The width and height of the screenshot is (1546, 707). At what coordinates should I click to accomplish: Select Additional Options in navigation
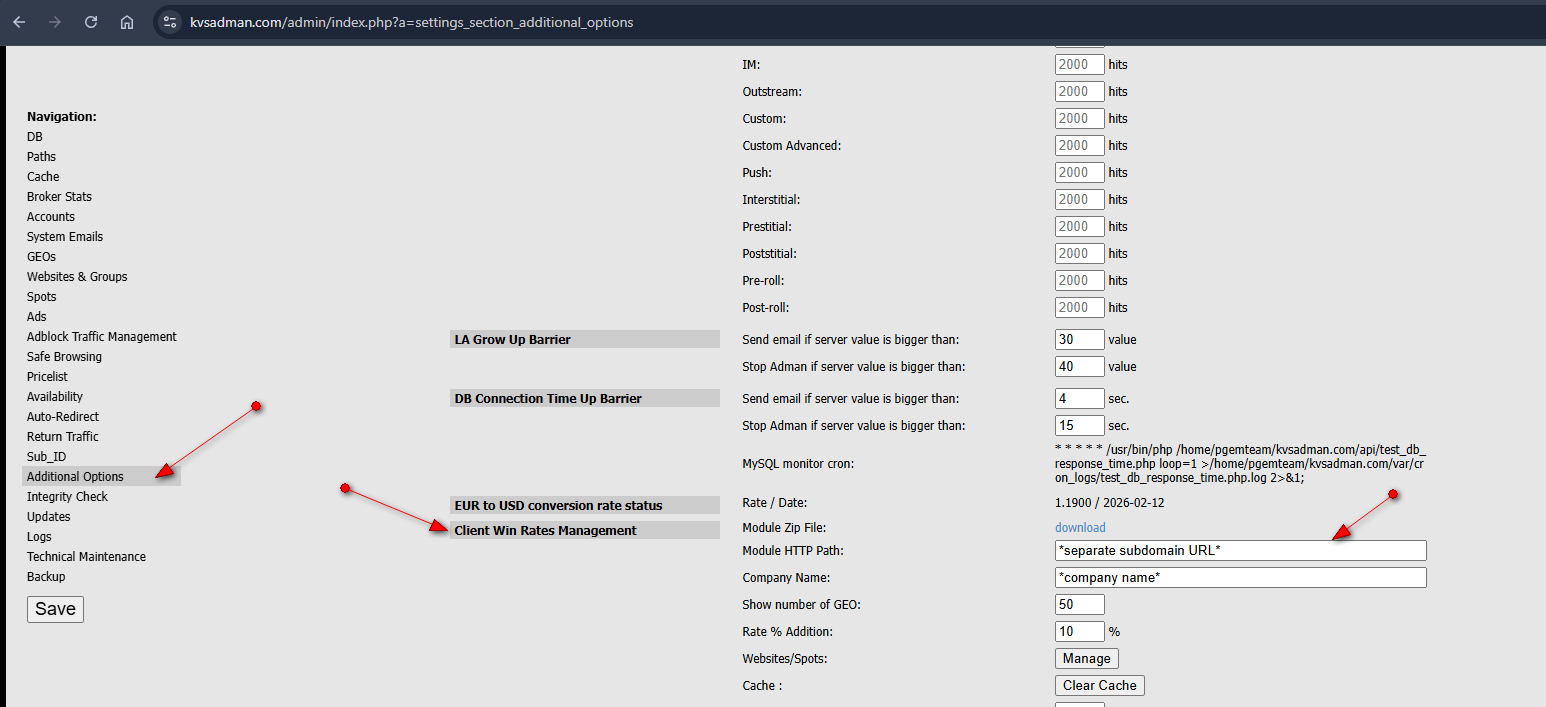(x=101, y=477)
